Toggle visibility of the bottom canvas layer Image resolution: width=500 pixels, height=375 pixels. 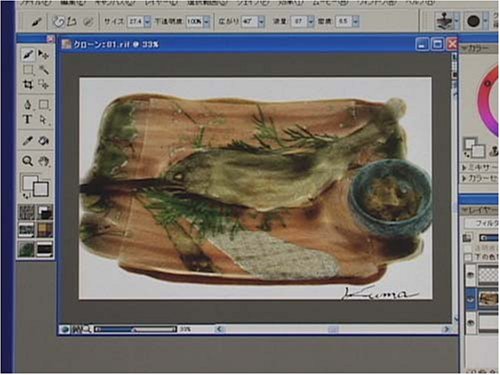coord(470,322)
